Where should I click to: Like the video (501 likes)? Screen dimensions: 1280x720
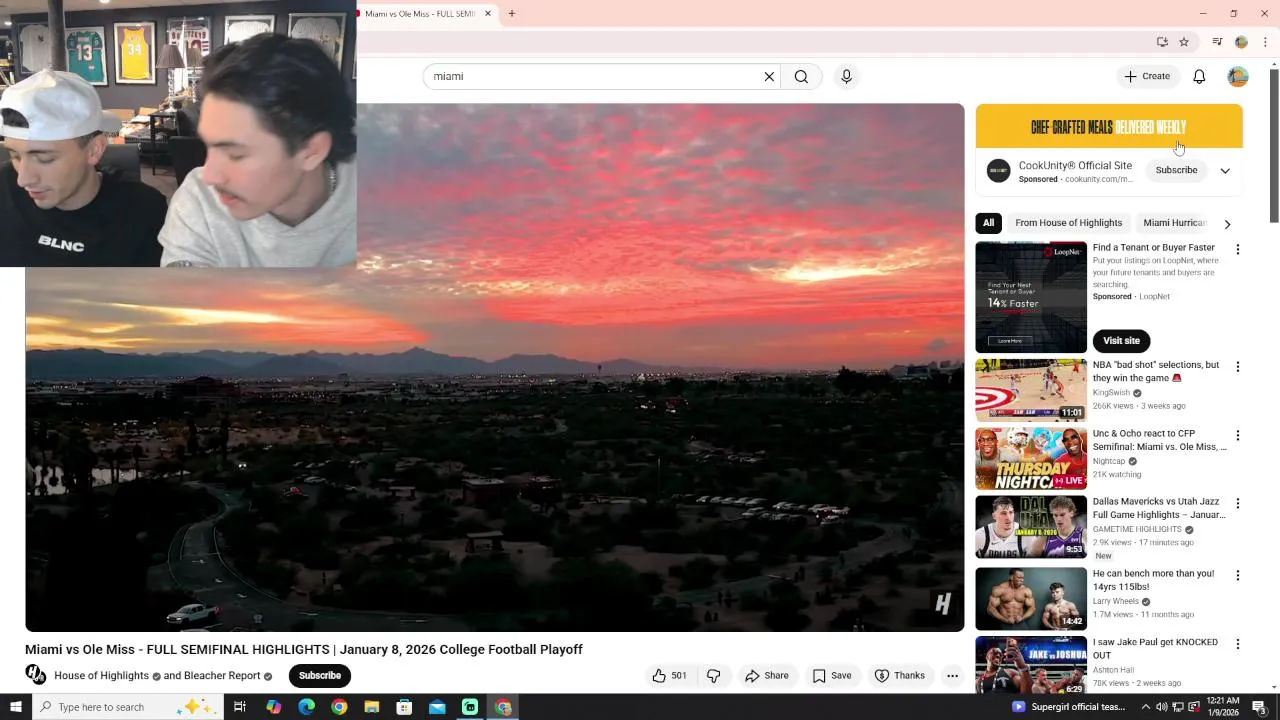[x=669, y=676]
